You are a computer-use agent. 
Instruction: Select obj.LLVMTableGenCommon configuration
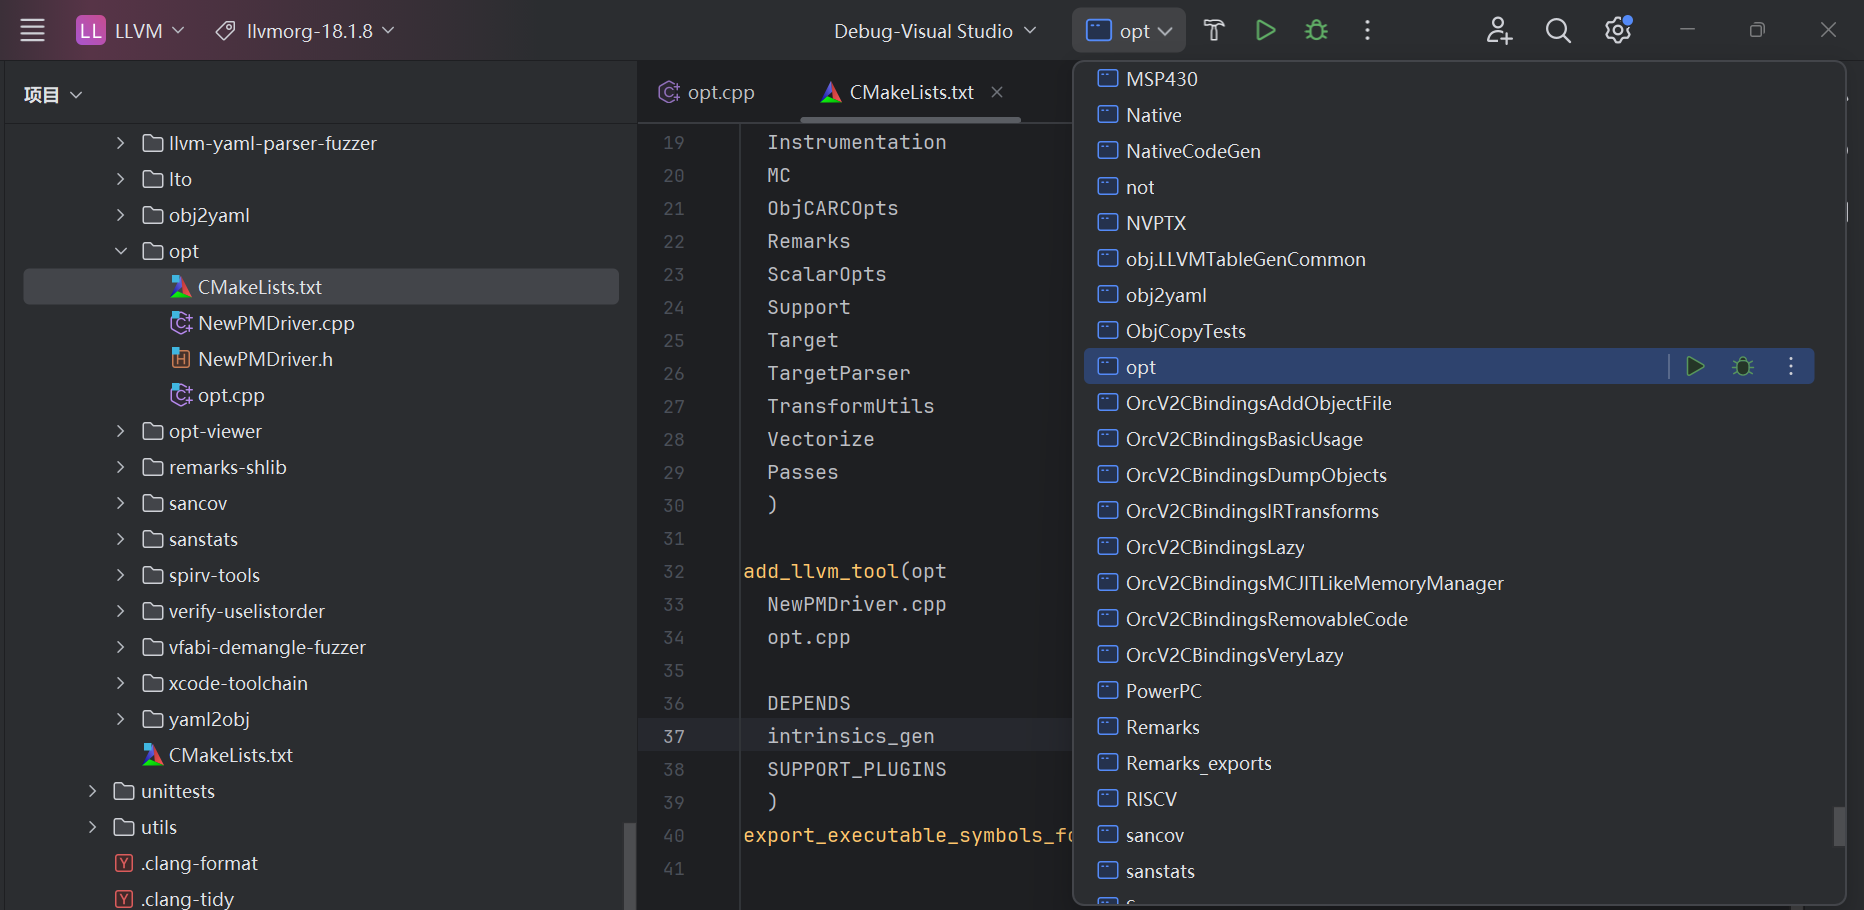(x=1448, y=259)
